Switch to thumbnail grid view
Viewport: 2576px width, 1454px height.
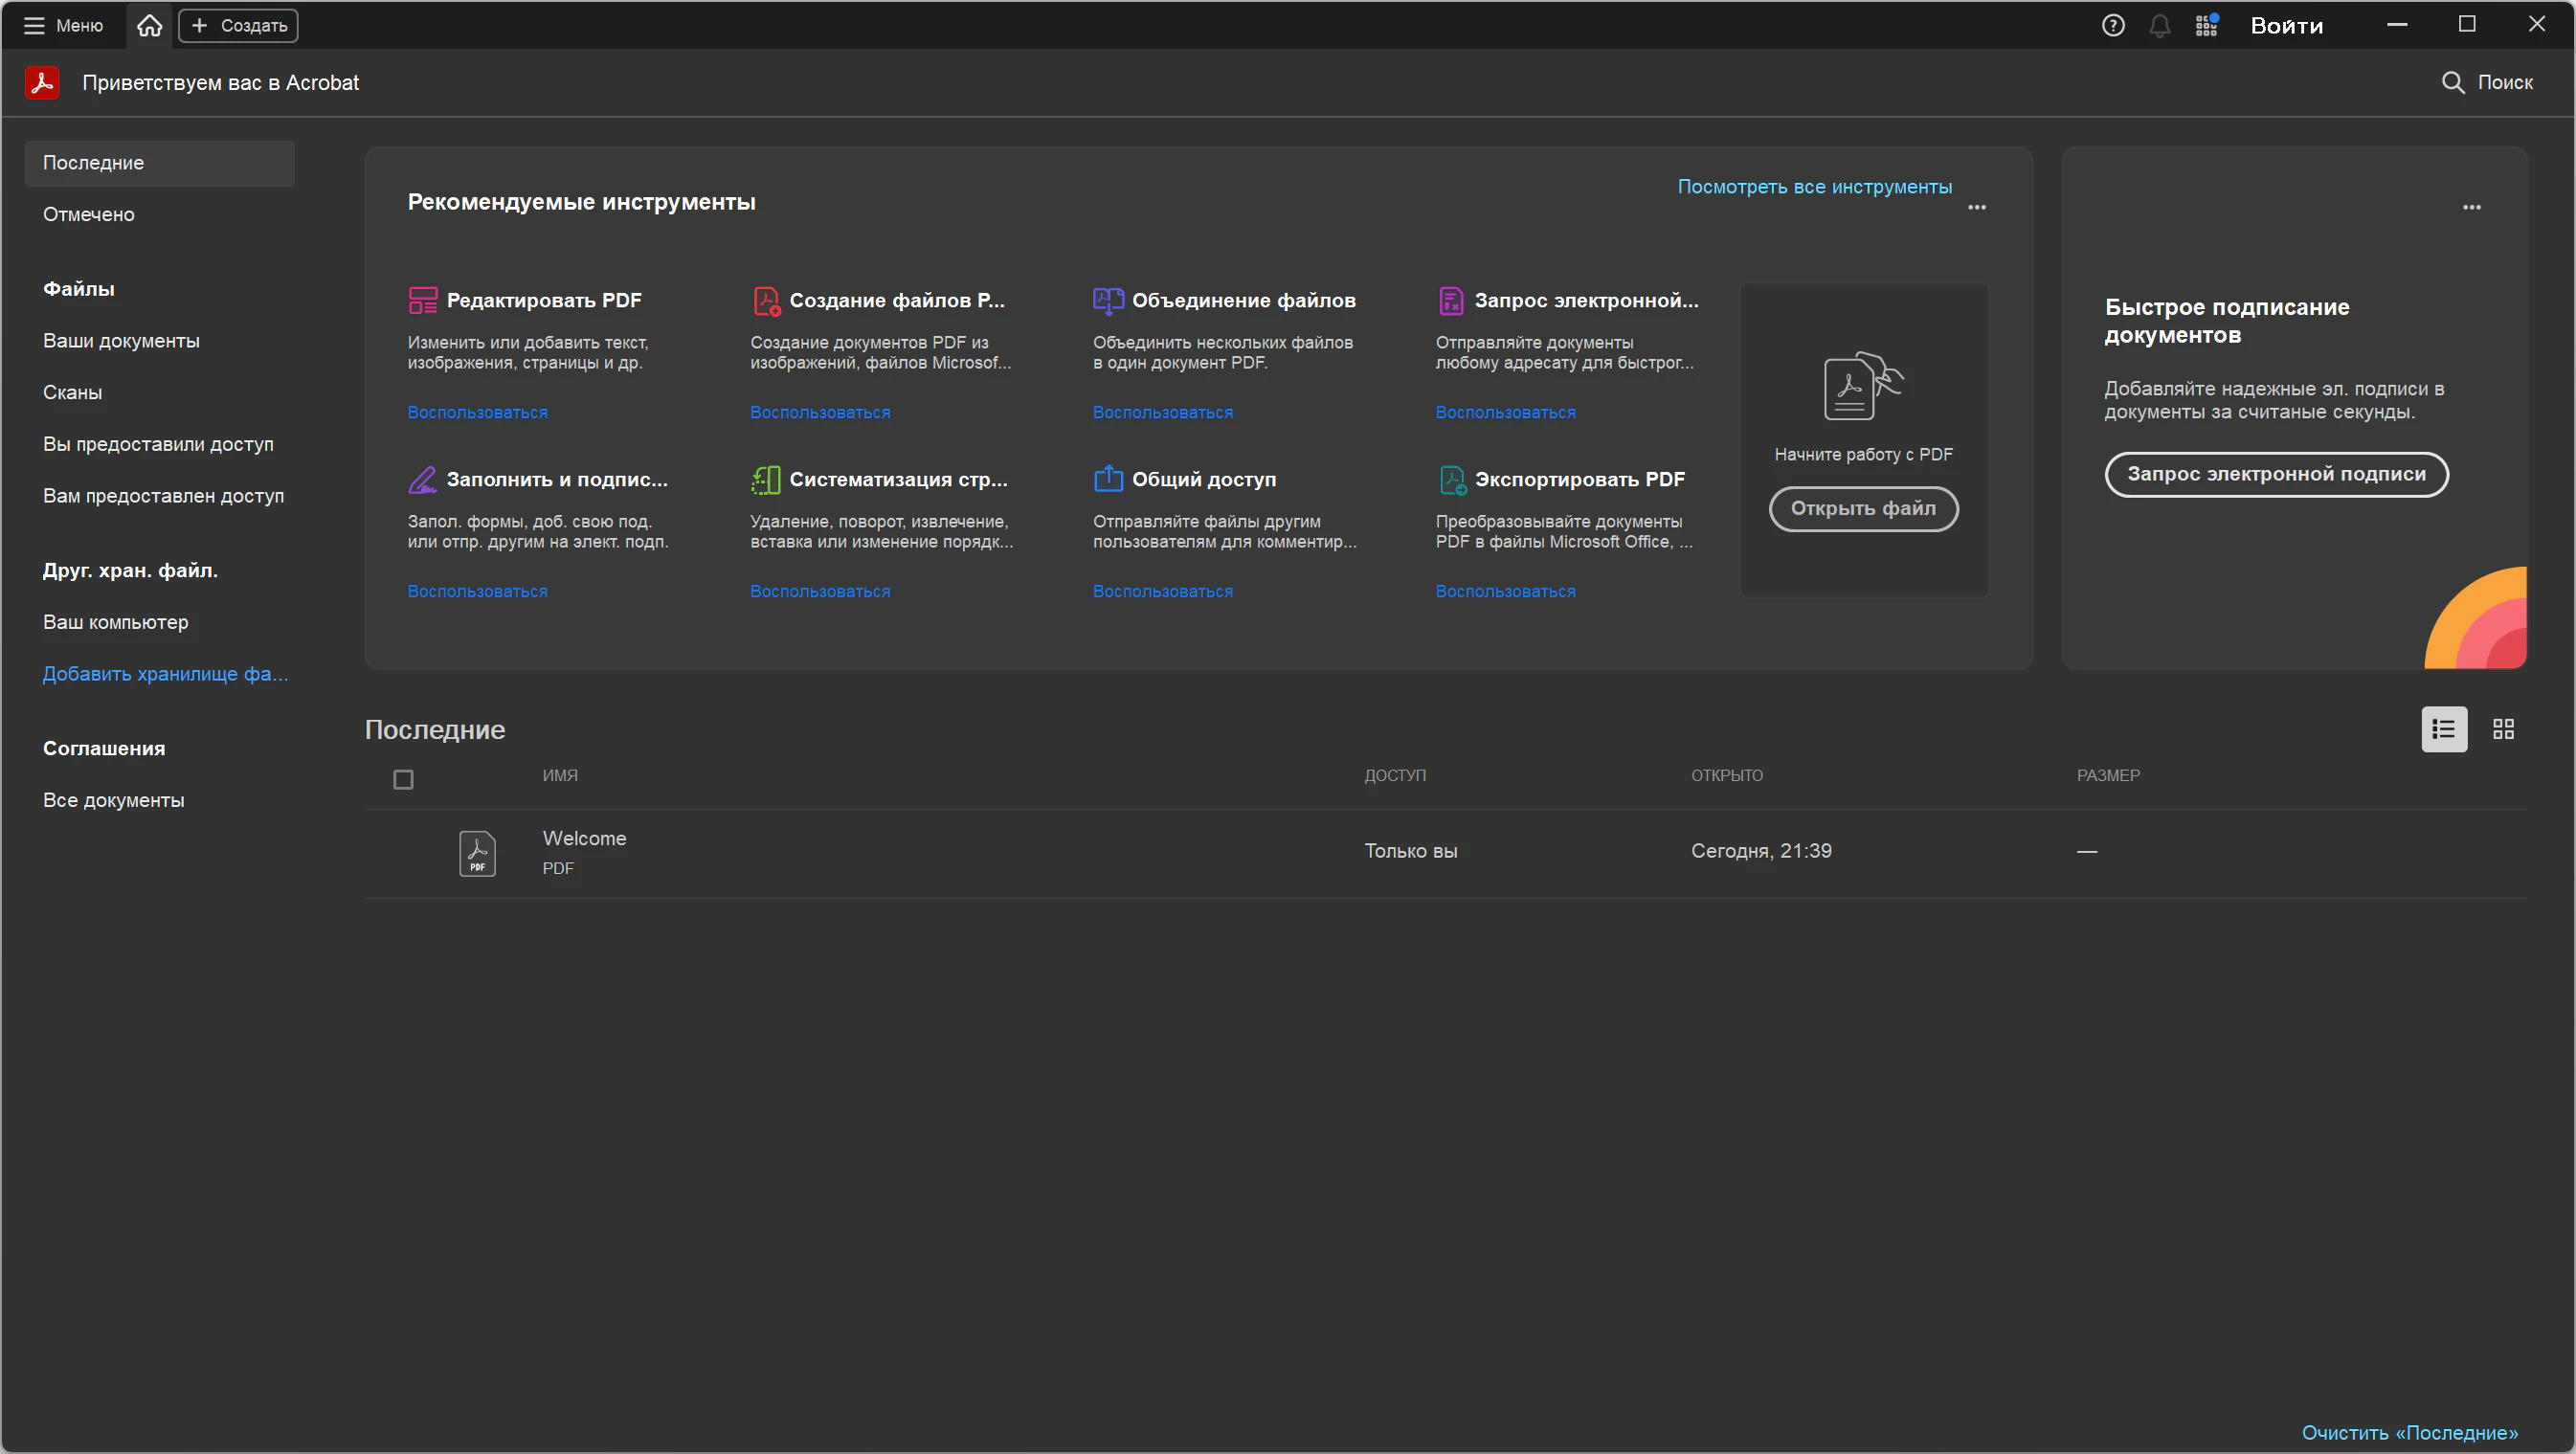coord(2503,729)
